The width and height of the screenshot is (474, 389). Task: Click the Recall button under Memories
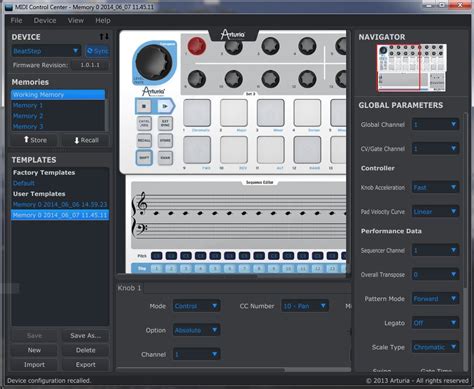point(86,140)
